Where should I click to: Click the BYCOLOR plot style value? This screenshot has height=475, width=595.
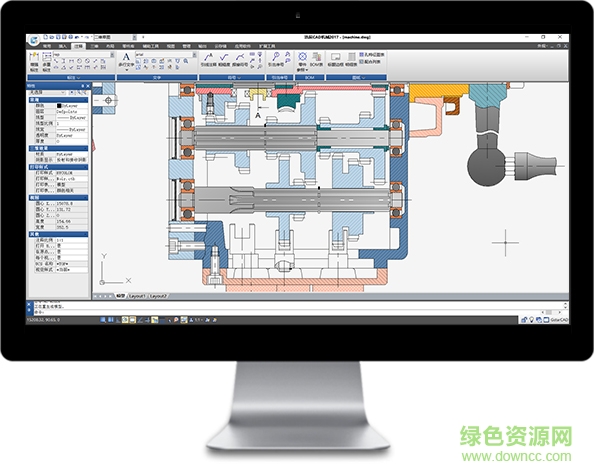[72, 173]
